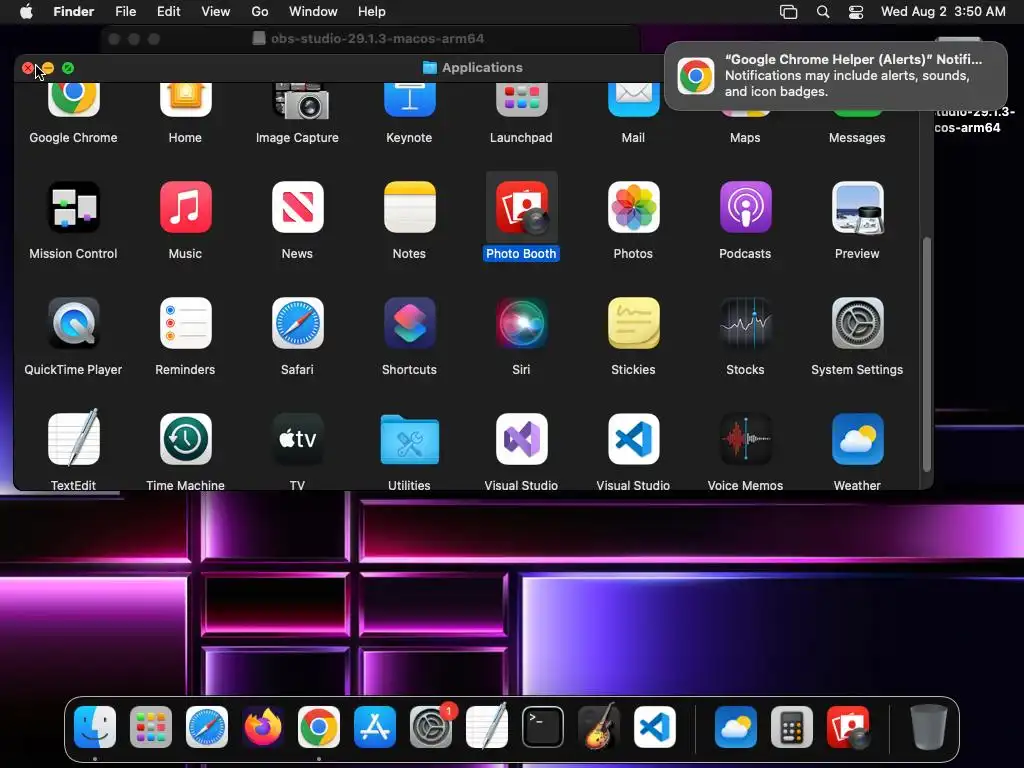The image size is (1024, 768).
Task: Open the Notes app icon
Action: 409,207
